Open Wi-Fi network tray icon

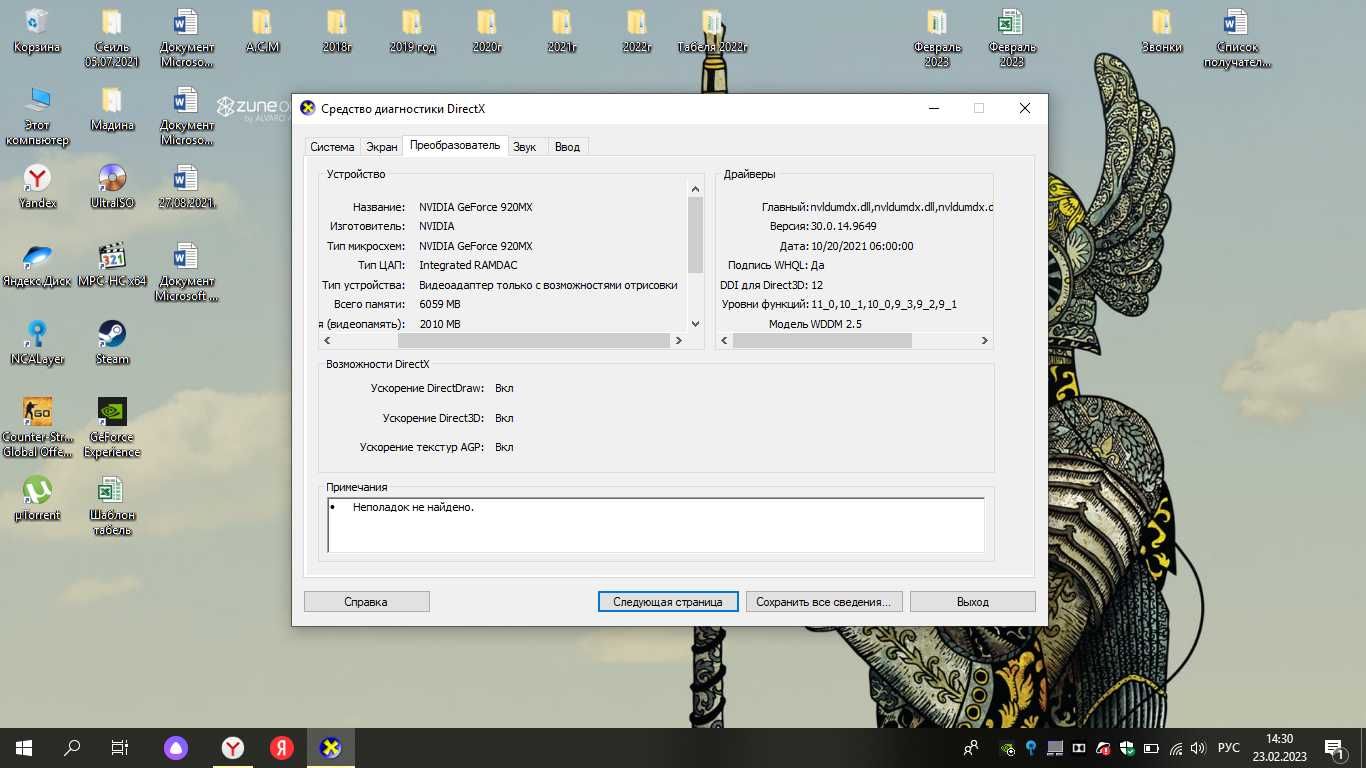click(1176, 748)
